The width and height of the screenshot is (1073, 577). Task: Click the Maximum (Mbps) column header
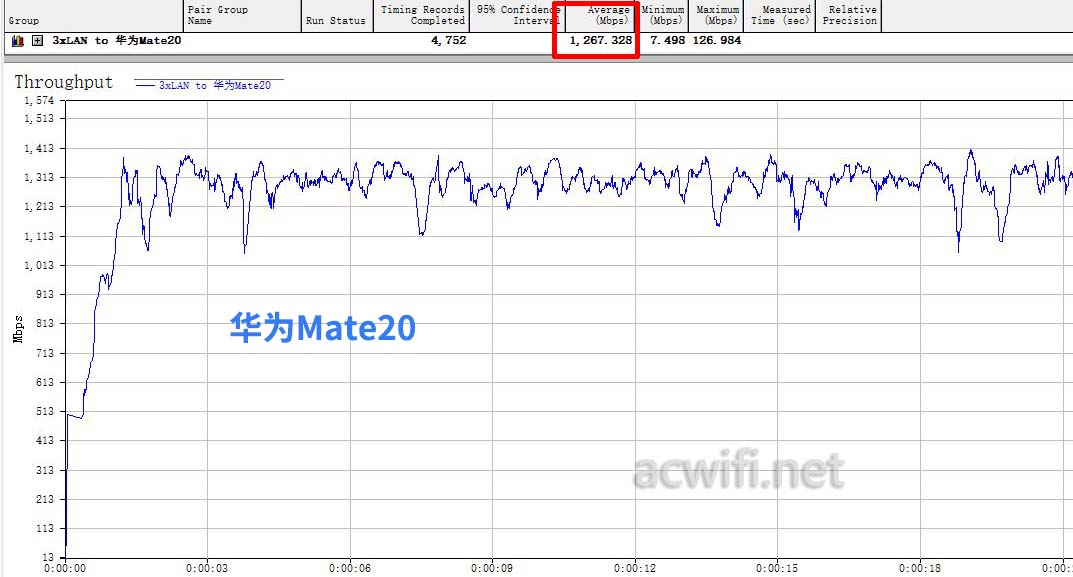click(x=717, y=16)
